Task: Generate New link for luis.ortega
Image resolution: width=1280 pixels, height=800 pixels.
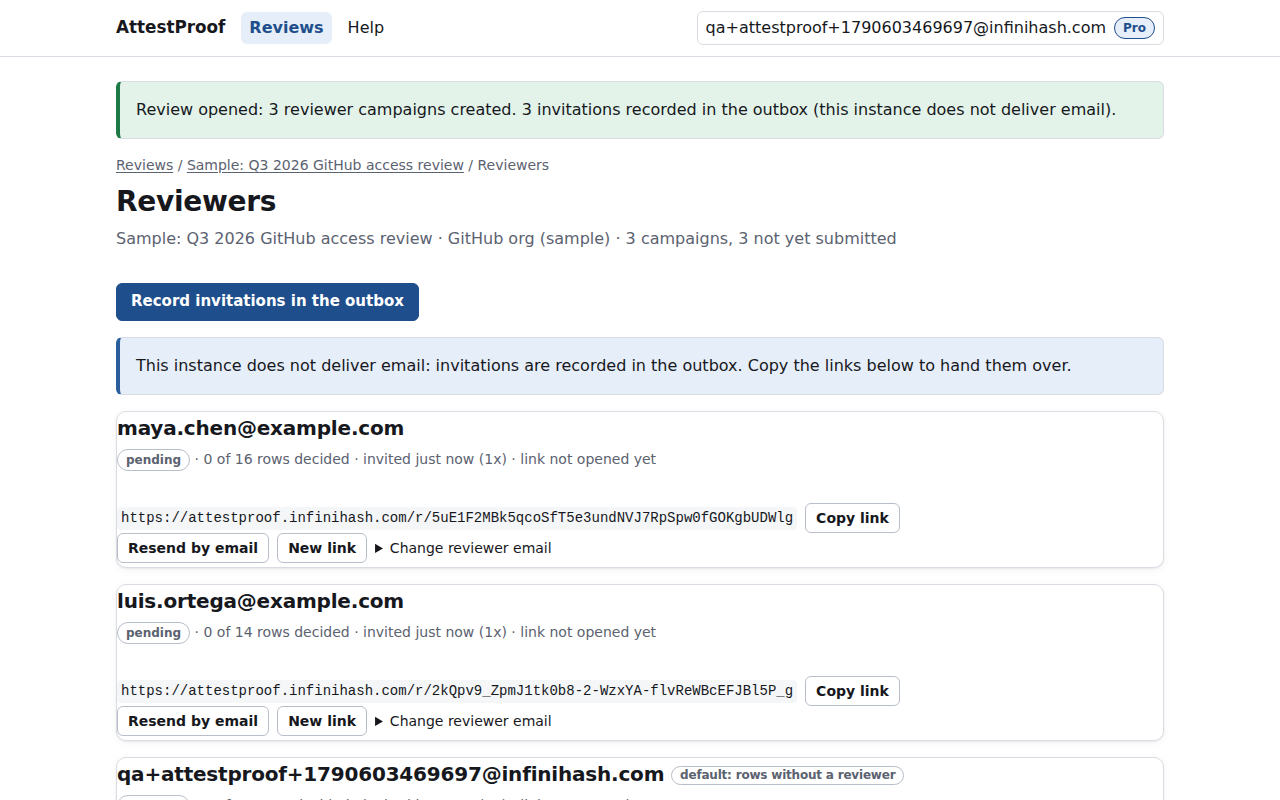Action: pyautogui.click(x=322, y=721)
